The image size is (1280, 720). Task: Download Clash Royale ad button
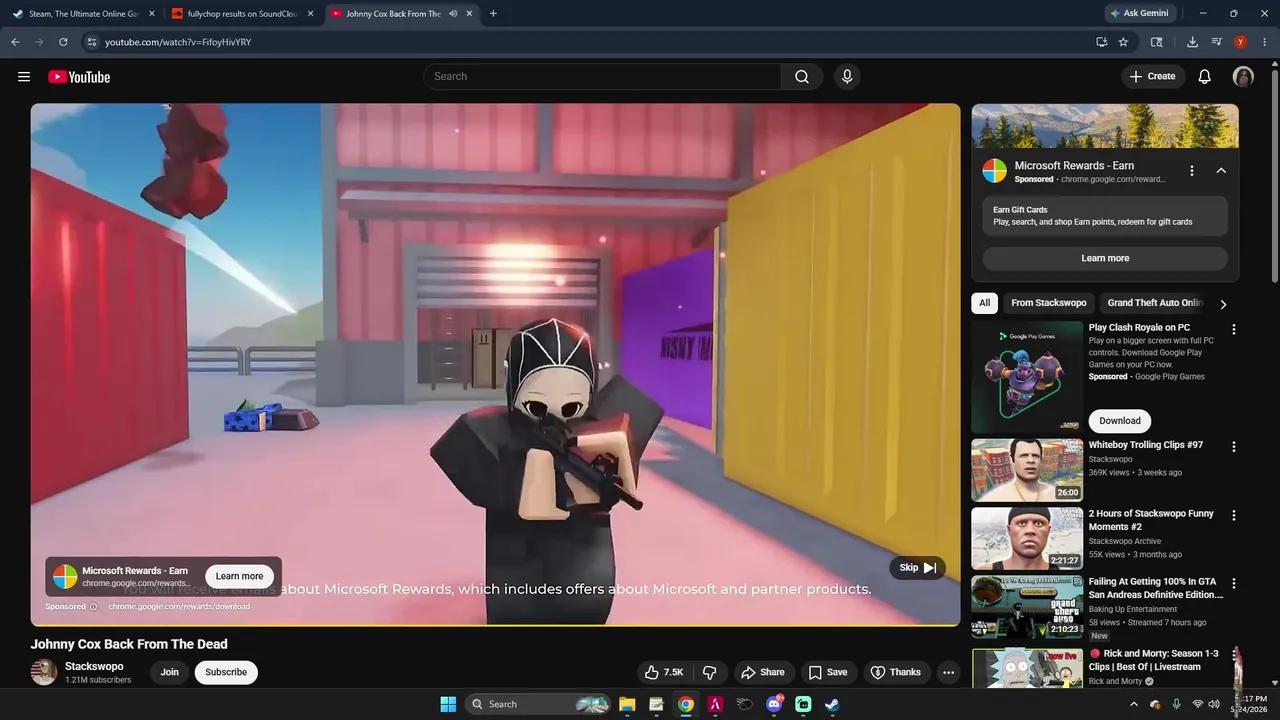point(1120,421)
